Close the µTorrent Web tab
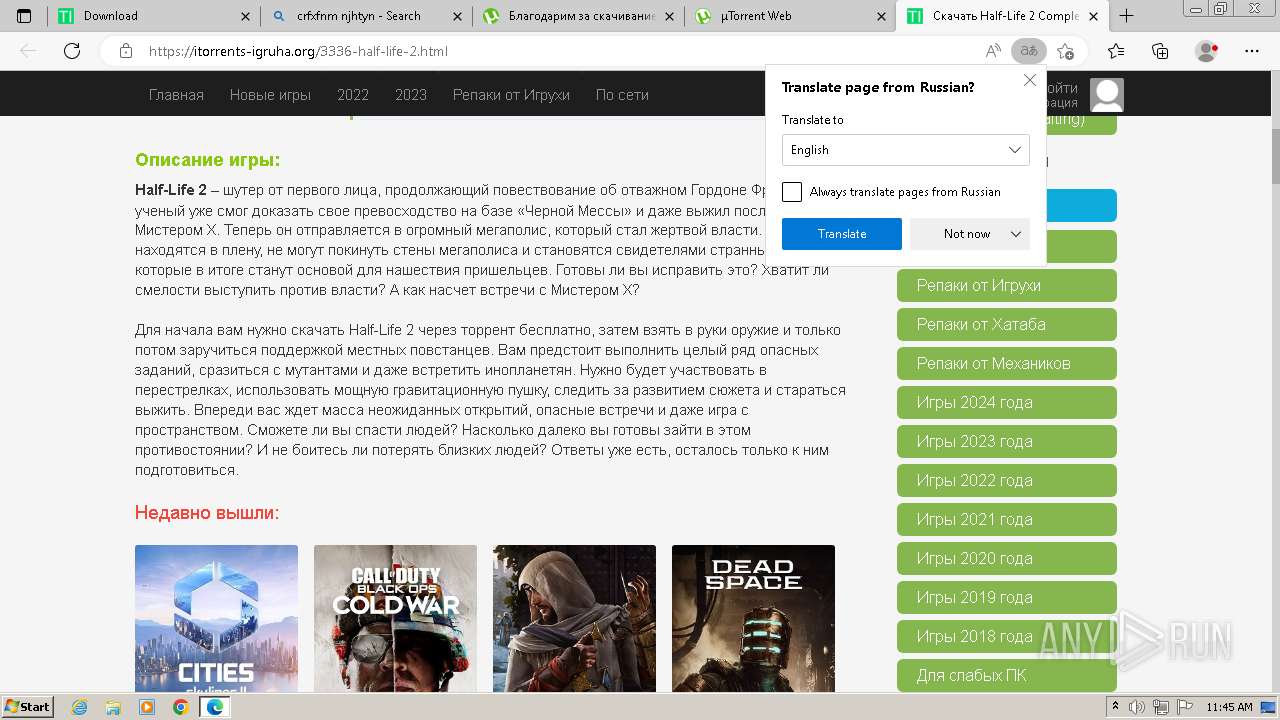The width and height of the screenshot is (1280, 720). click(881, 16)
